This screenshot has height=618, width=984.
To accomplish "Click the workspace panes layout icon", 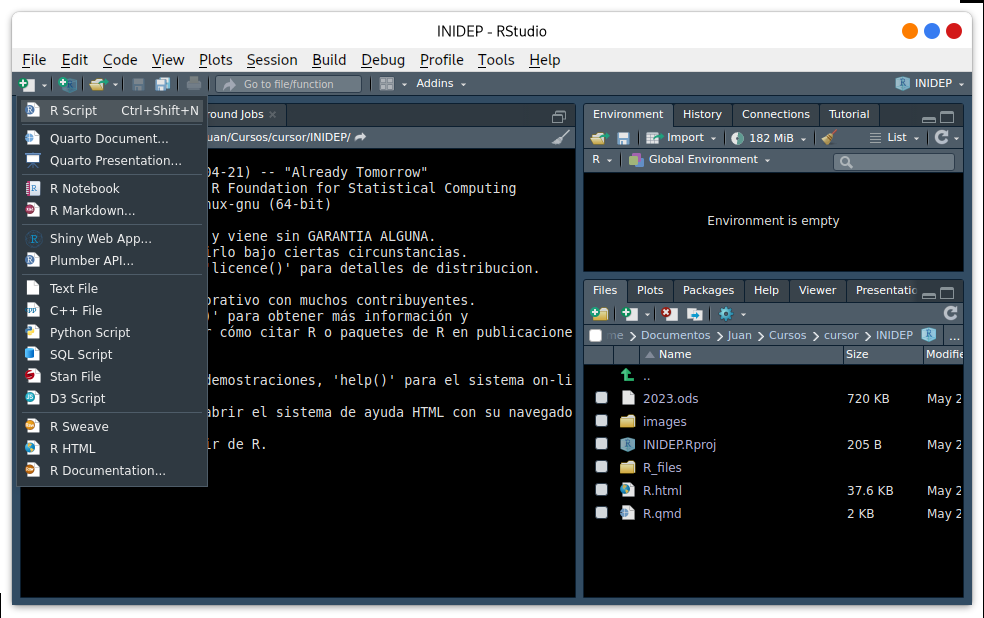I will click(x=387, y=84).
